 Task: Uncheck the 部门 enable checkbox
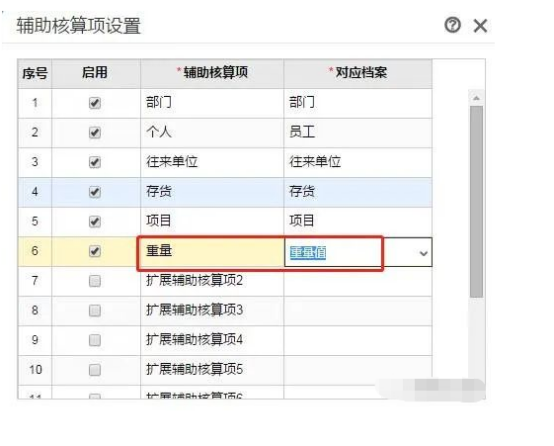(95, 103)
